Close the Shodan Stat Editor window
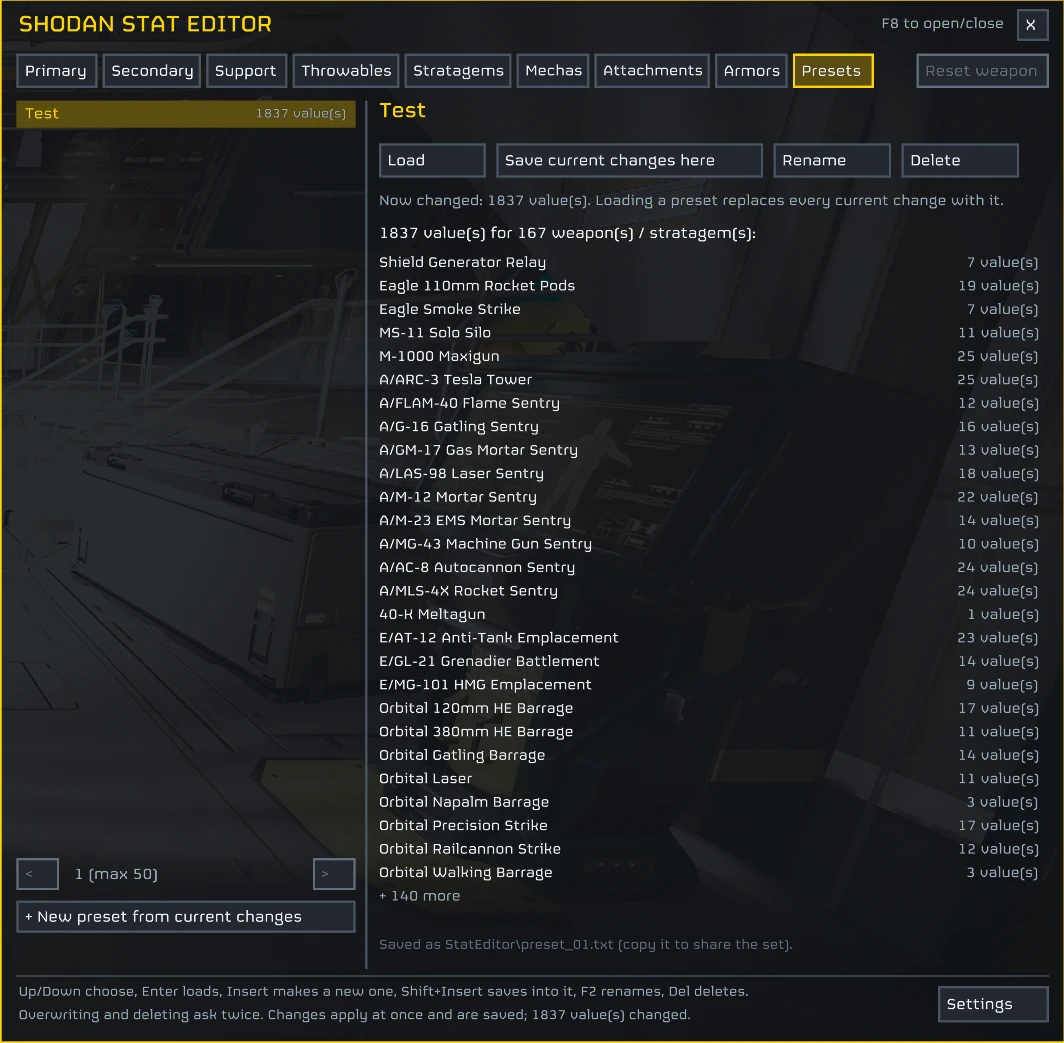1064x1043 pixels. [1031, 25]
